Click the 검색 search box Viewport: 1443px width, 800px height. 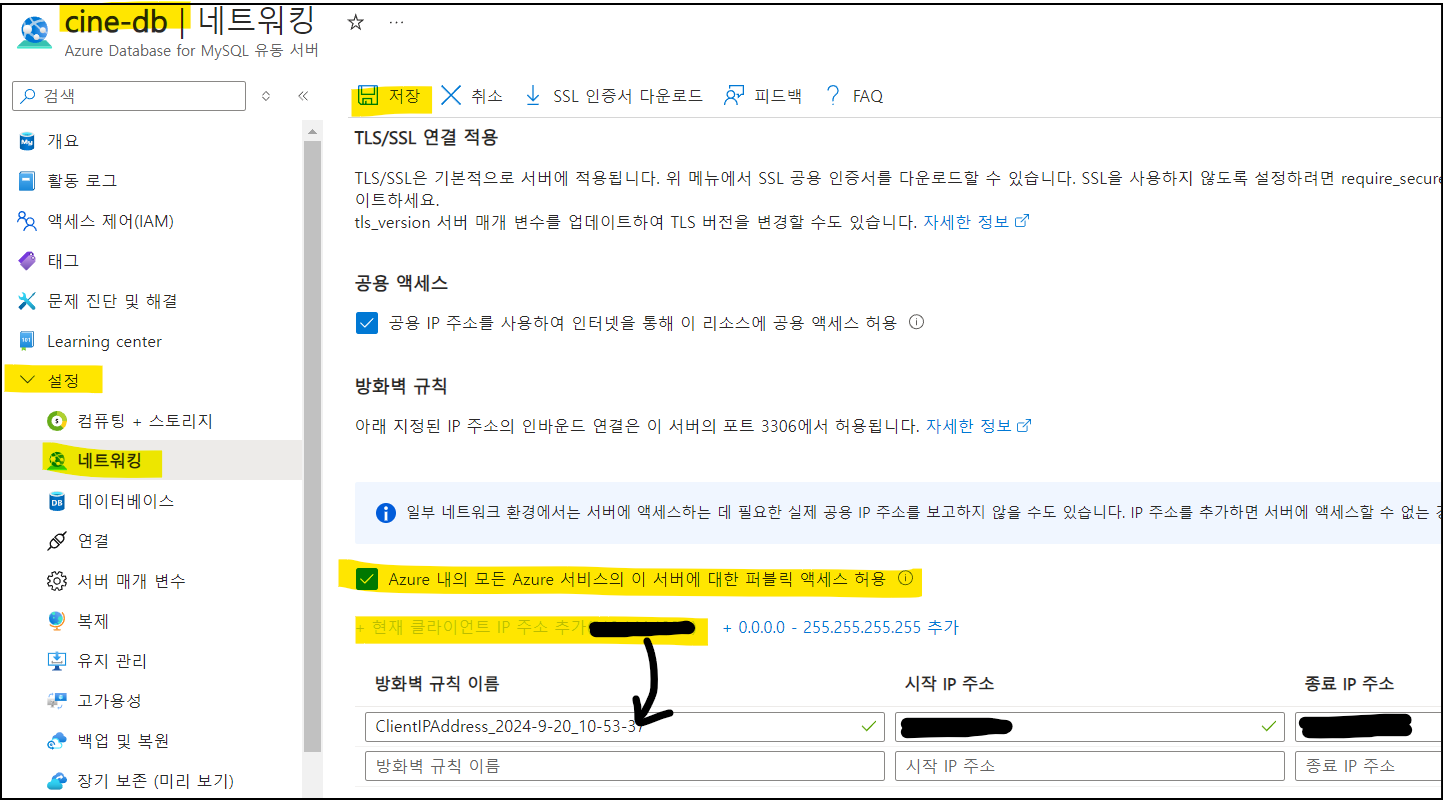pyautogui.click(x=129, y=96)
